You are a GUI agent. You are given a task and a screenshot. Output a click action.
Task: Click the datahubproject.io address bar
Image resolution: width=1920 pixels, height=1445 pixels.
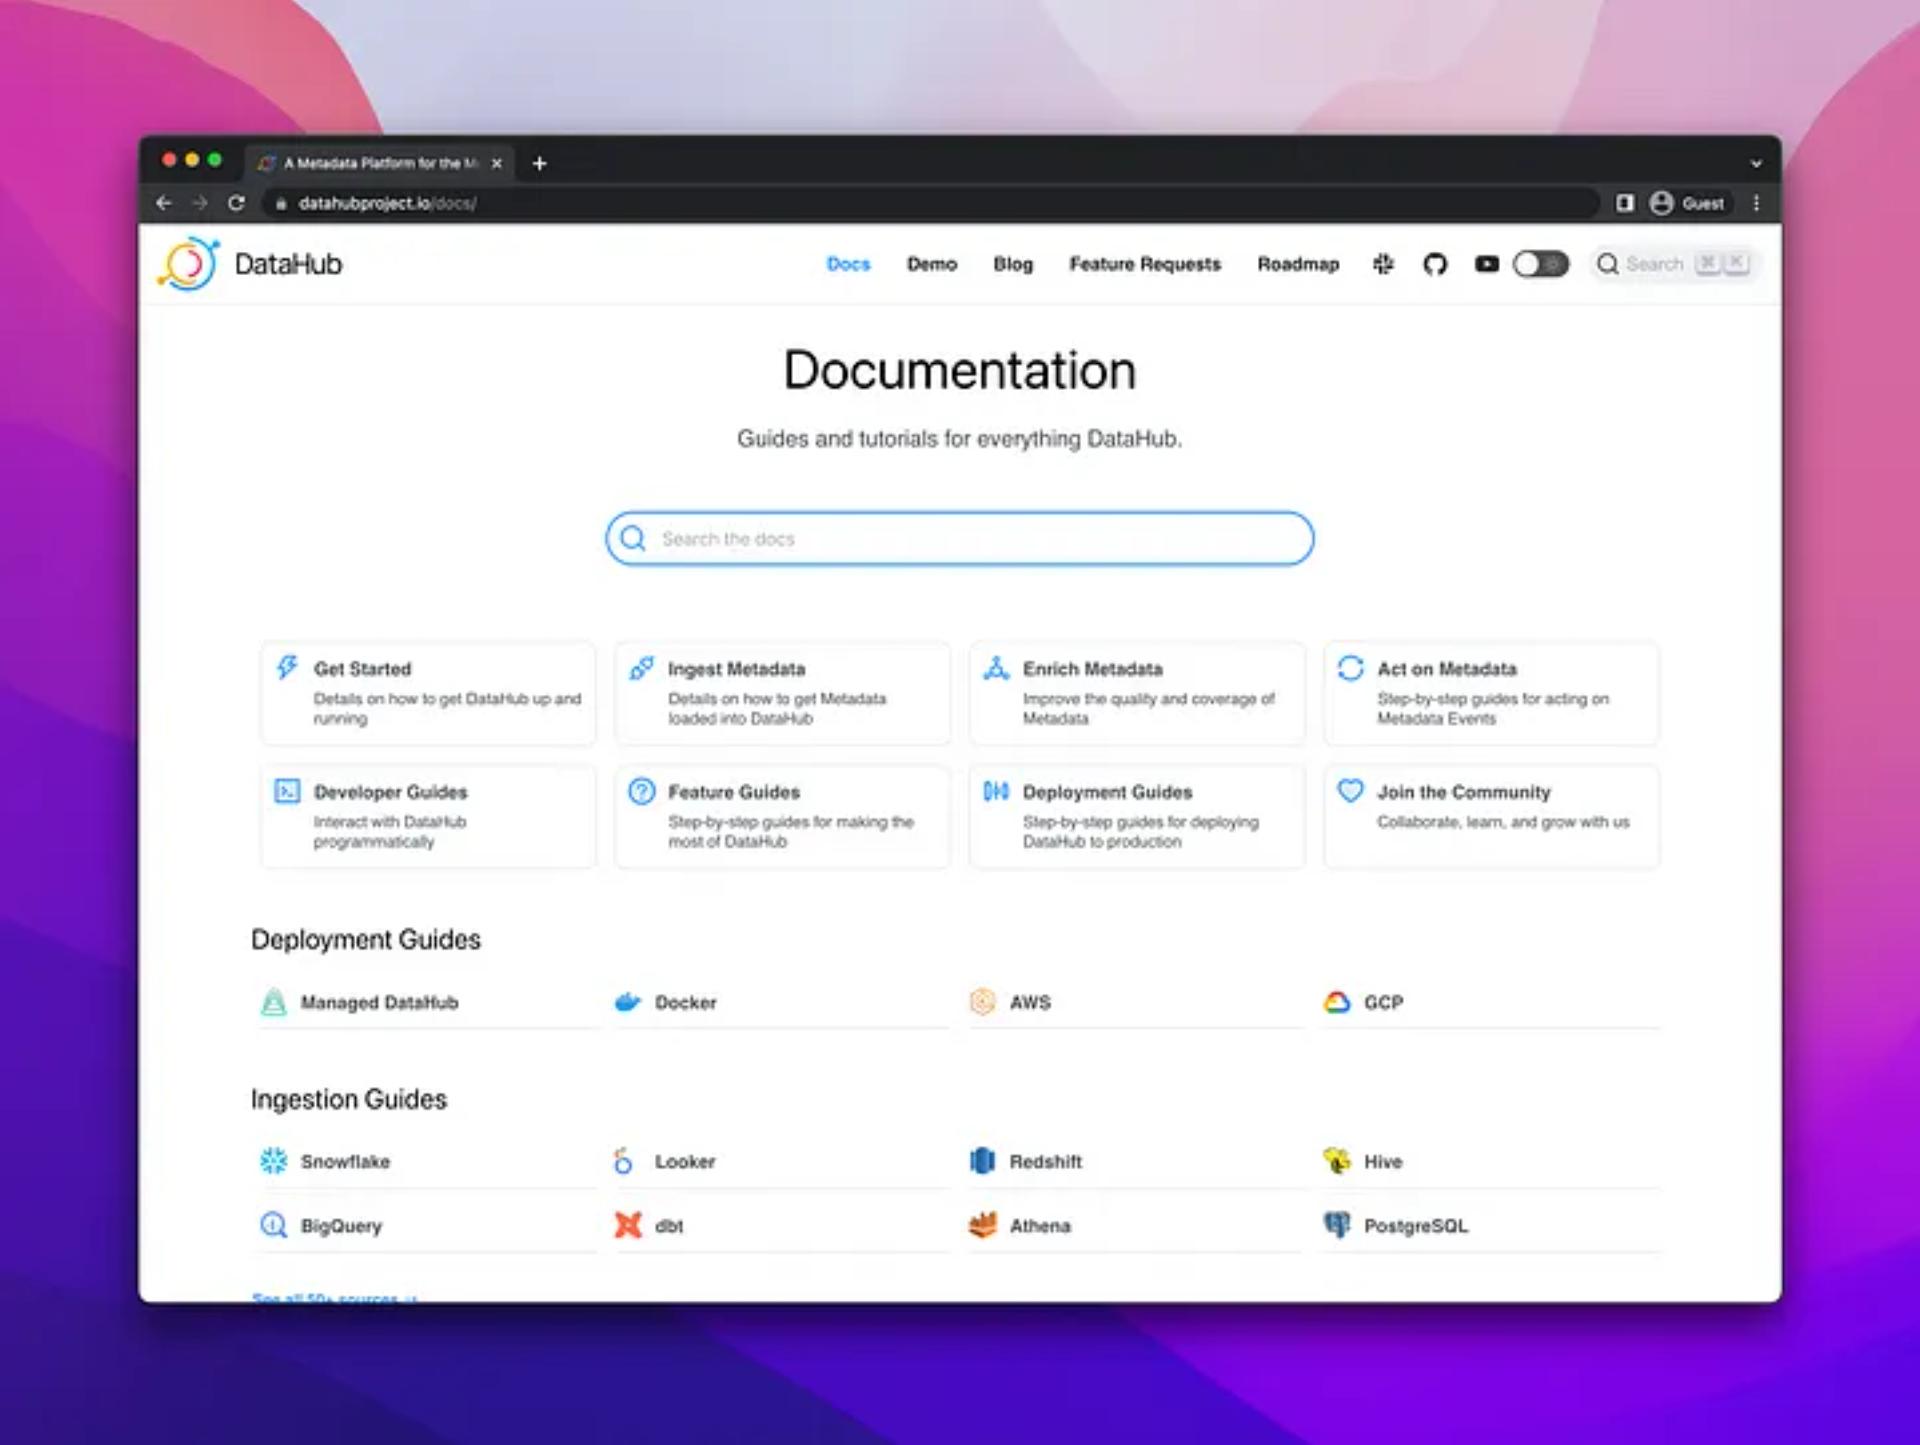tap(930, 203)
